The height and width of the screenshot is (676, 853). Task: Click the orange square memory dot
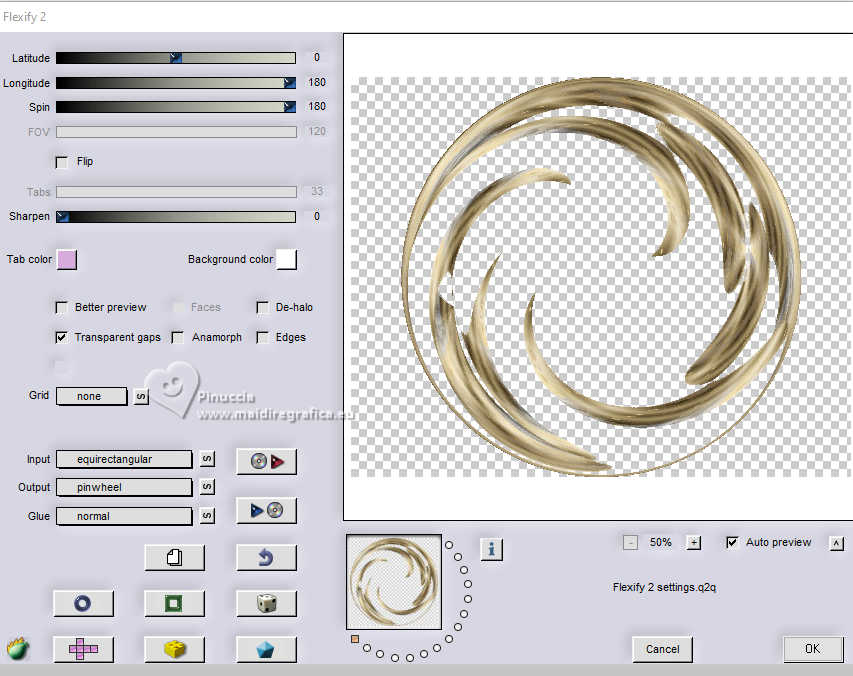click(x=355, y=639)
